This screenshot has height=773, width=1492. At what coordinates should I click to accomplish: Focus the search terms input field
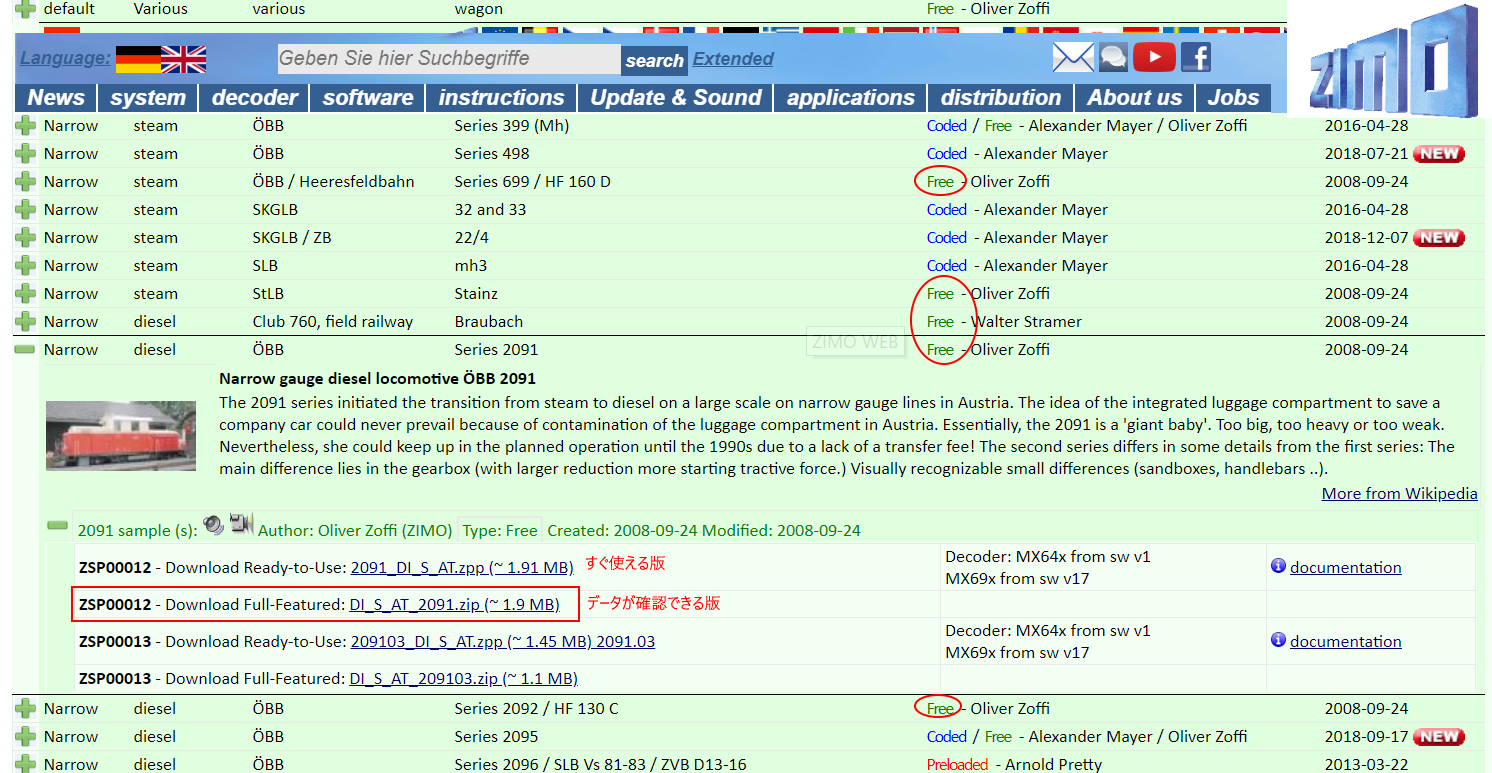(x=448, y=59)
